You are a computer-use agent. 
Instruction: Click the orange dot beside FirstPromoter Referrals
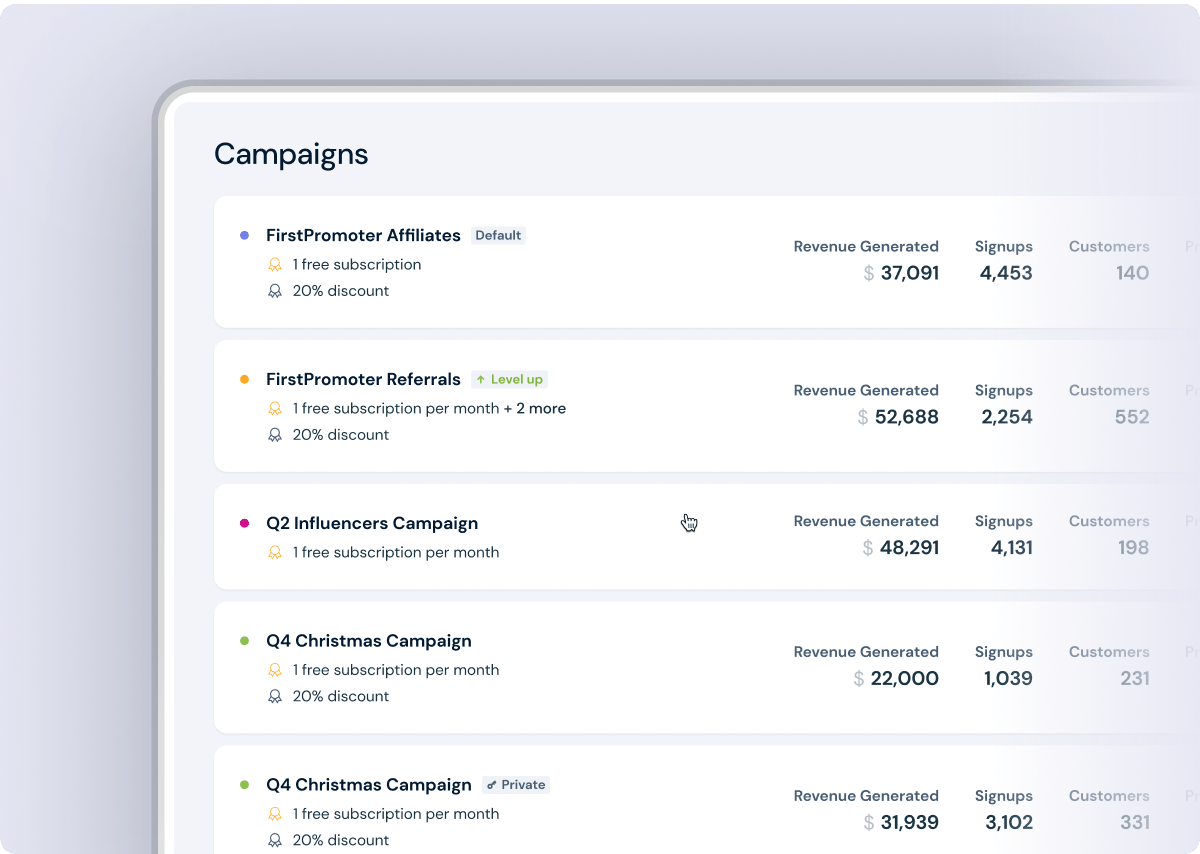point(244,380)
